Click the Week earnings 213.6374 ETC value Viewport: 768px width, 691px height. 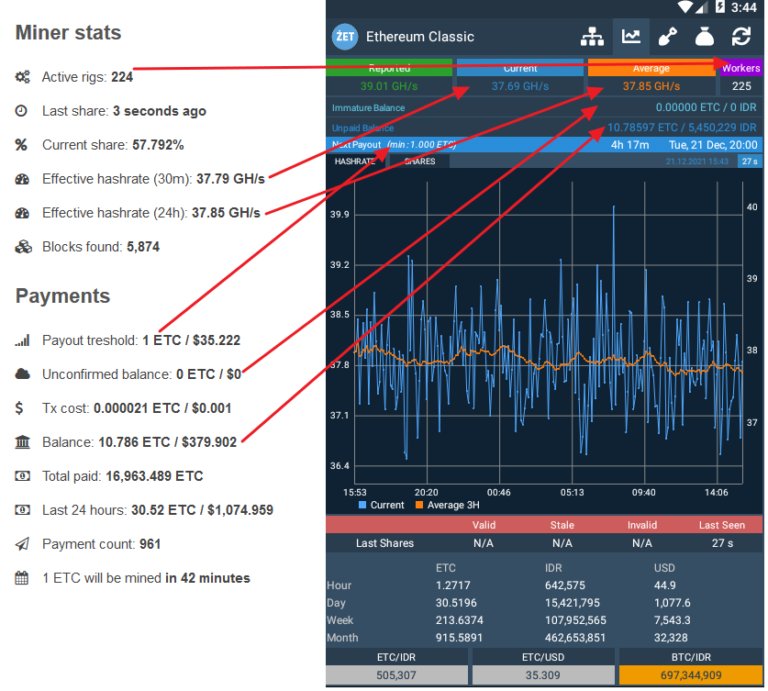(459, 620)
